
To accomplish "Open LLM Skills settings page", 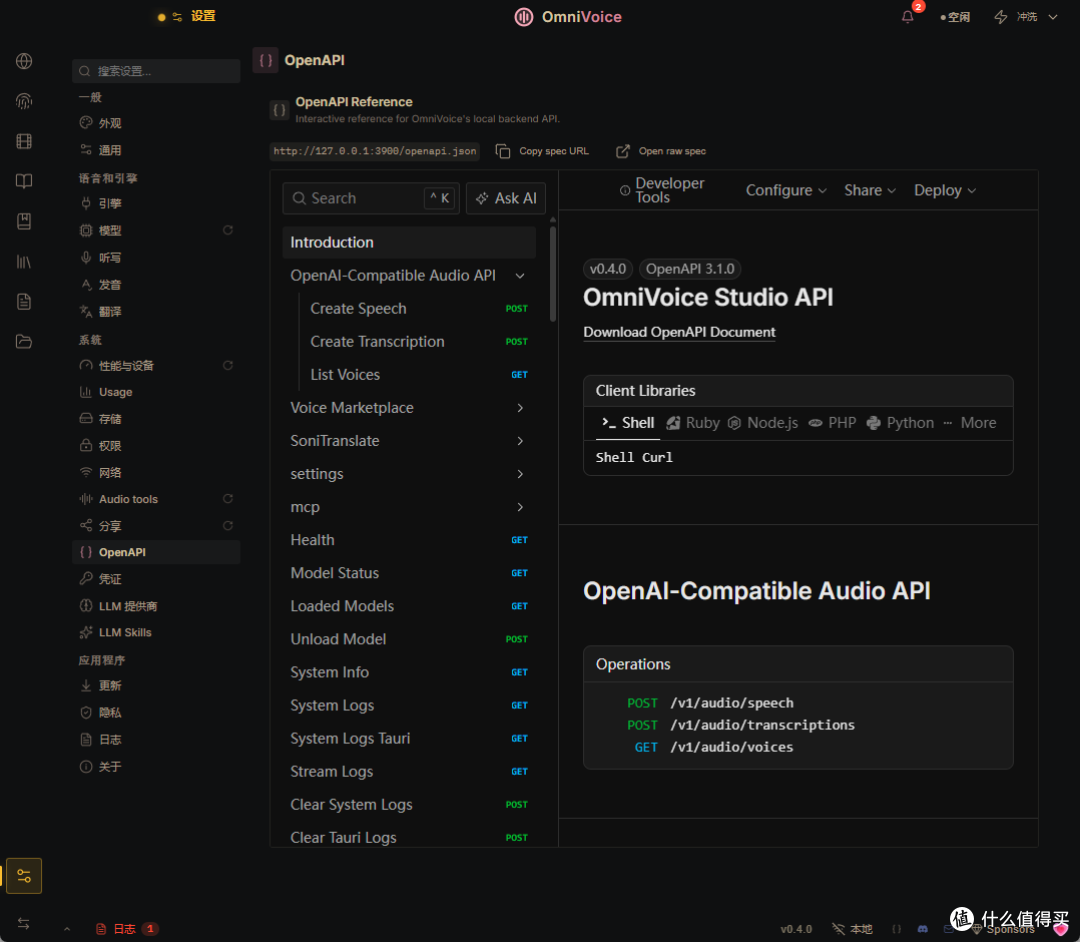I will coord(156,632).
